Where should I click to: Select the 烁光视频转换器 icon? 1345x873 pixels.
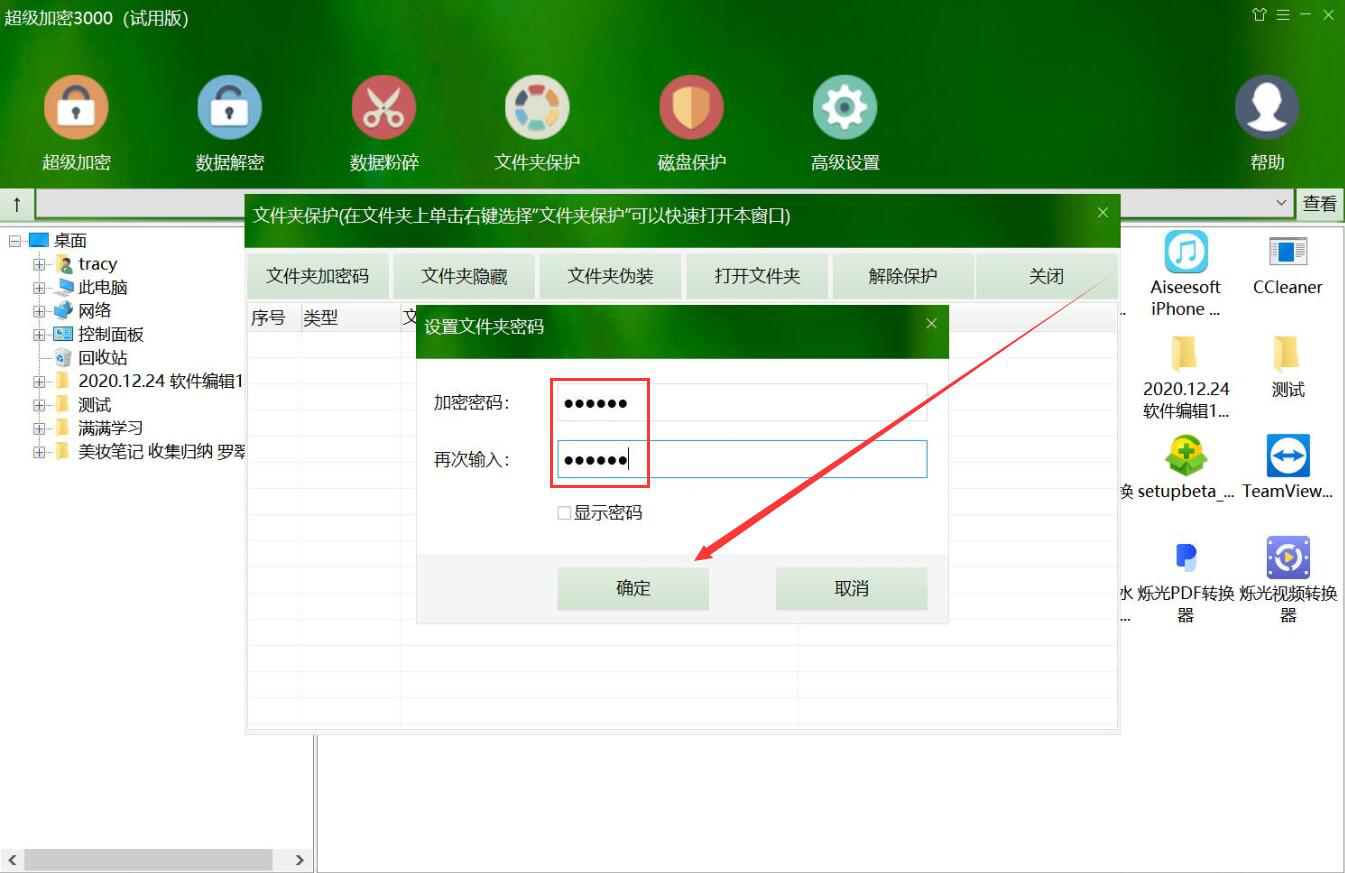(1288, 580)
